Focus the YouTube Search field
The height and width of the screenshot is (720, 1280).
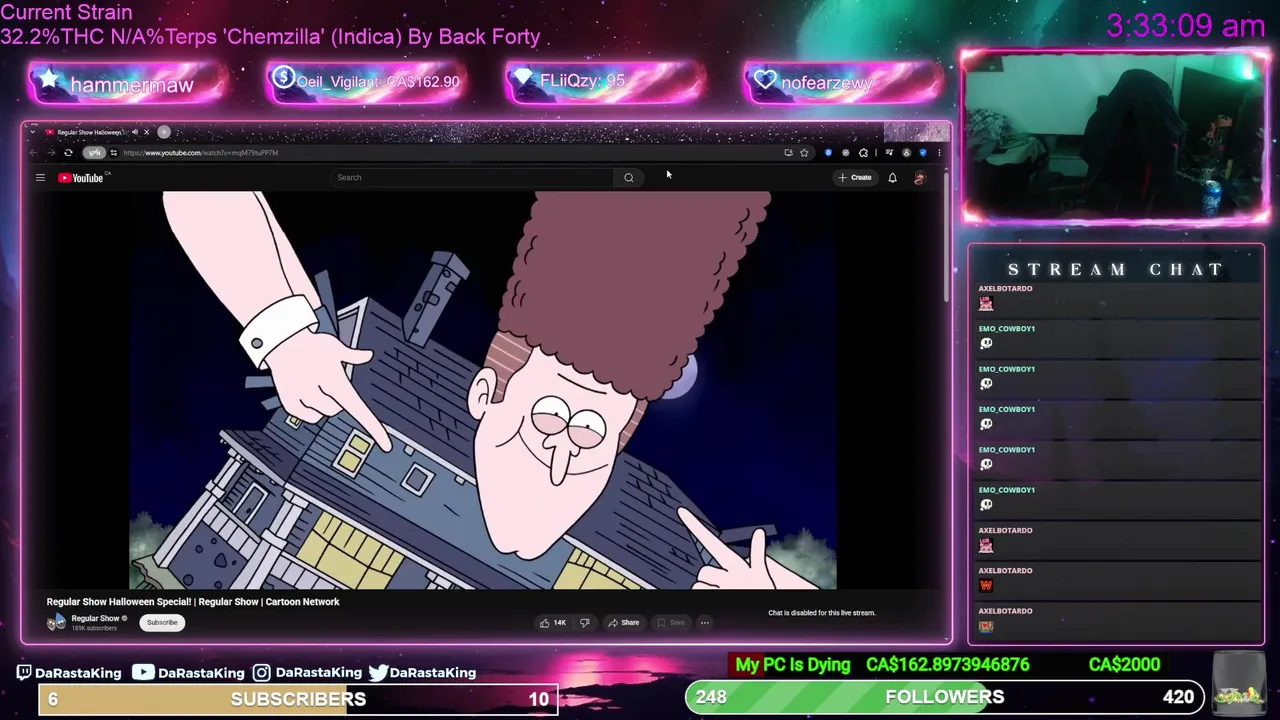(473, 178)
